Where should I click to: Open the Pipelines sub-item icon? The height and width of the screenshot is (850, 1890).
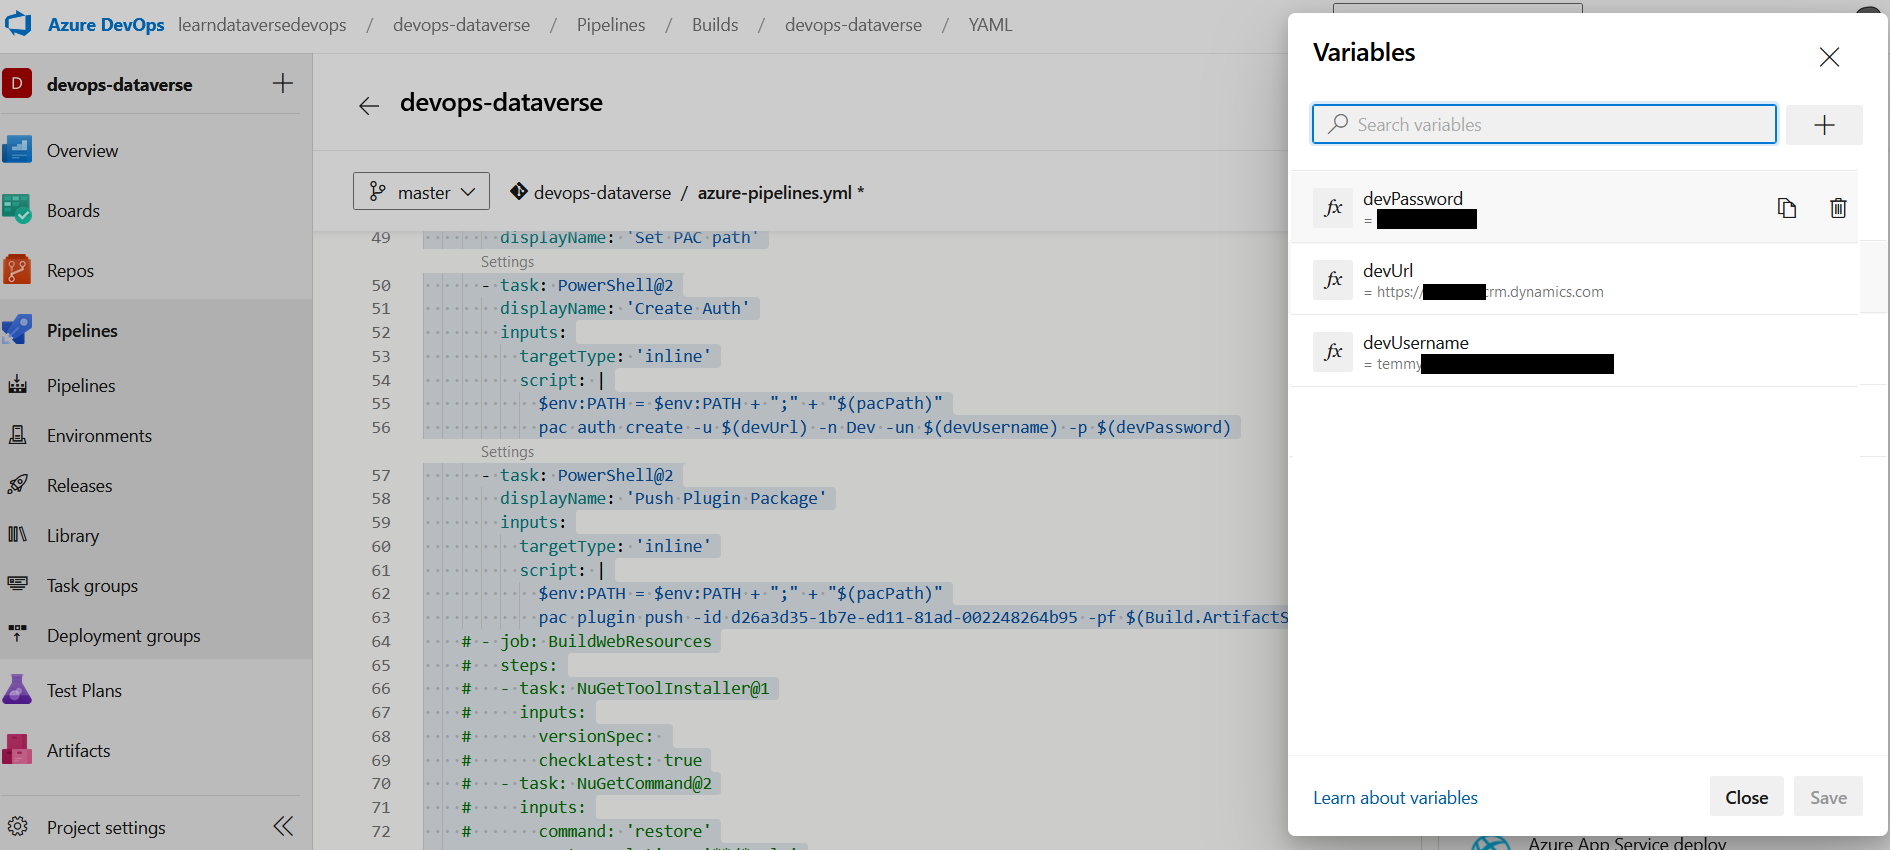point(18,385)
